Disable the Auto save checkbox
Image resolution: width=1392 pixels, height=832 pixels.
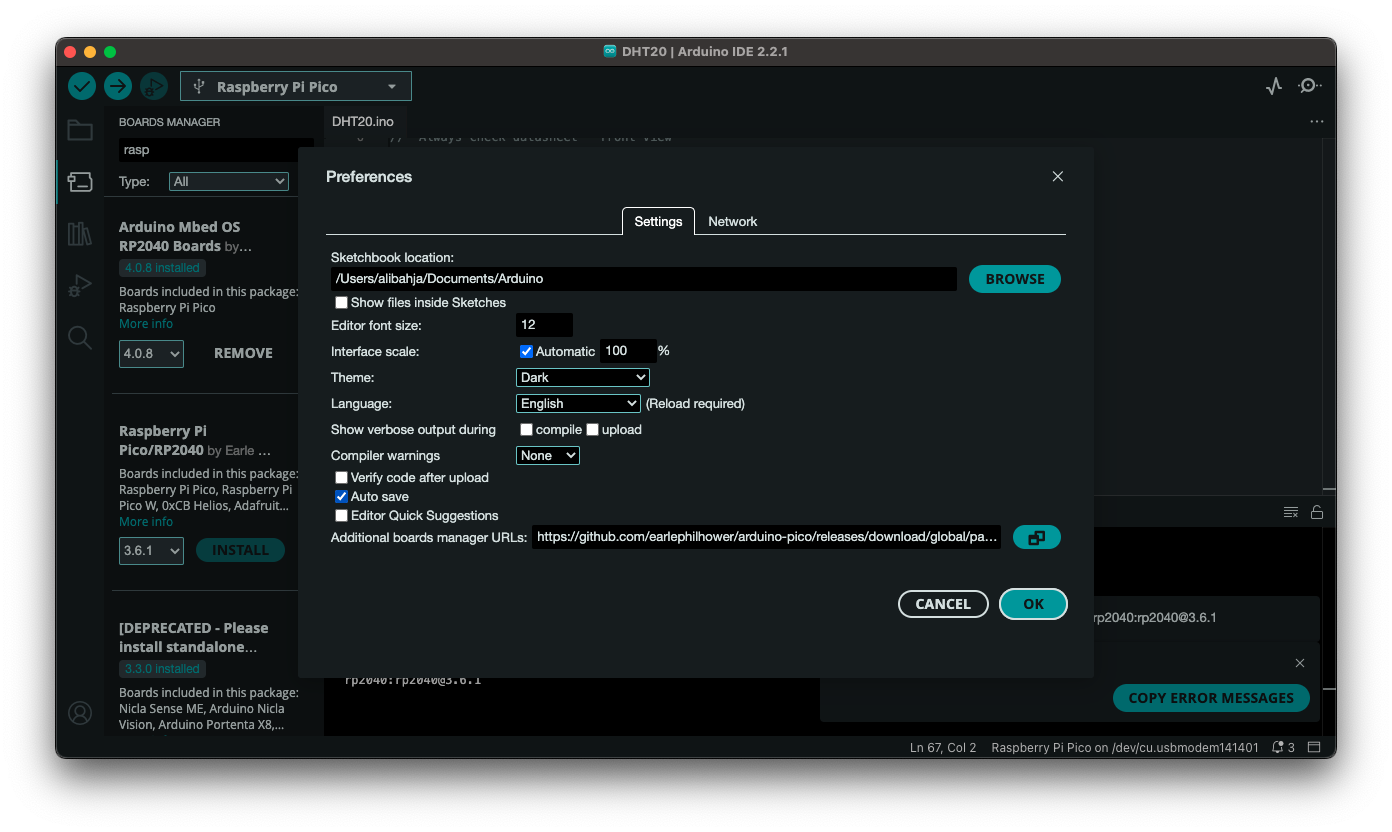tap(341, 496)
